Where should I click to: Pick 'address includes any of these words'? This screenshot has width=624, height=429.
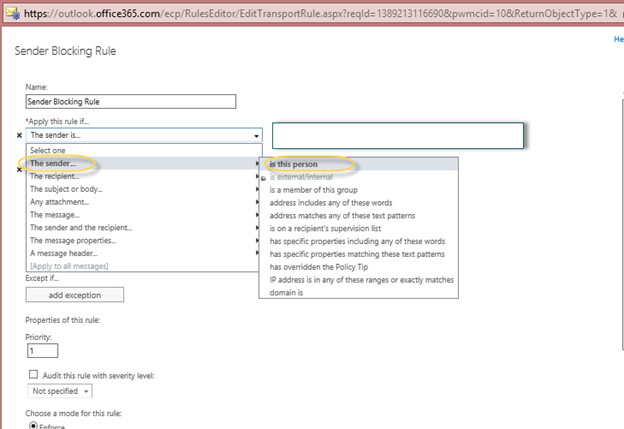click(358, 203)
